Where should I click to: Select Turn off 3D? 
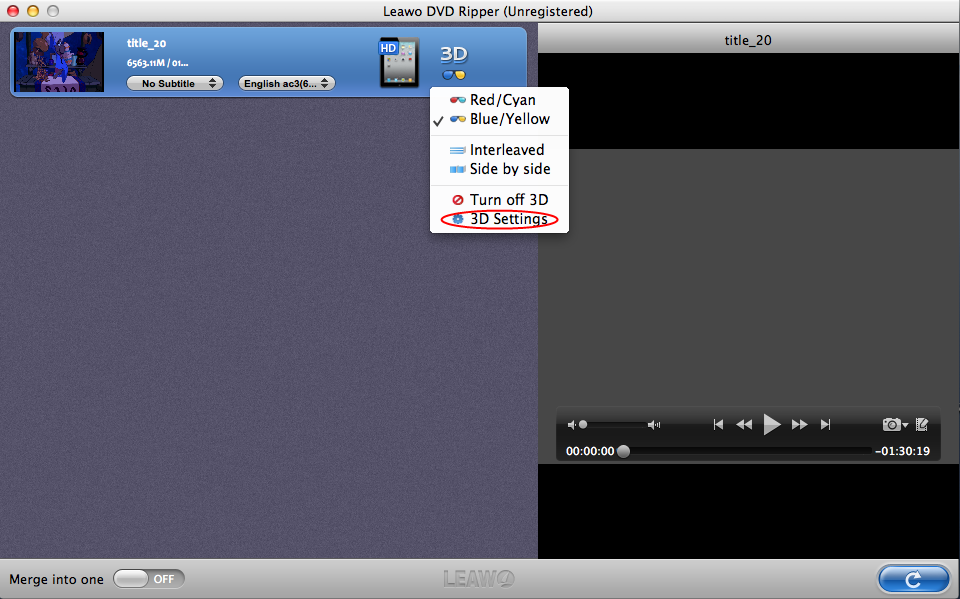click(x=500, y=200)
